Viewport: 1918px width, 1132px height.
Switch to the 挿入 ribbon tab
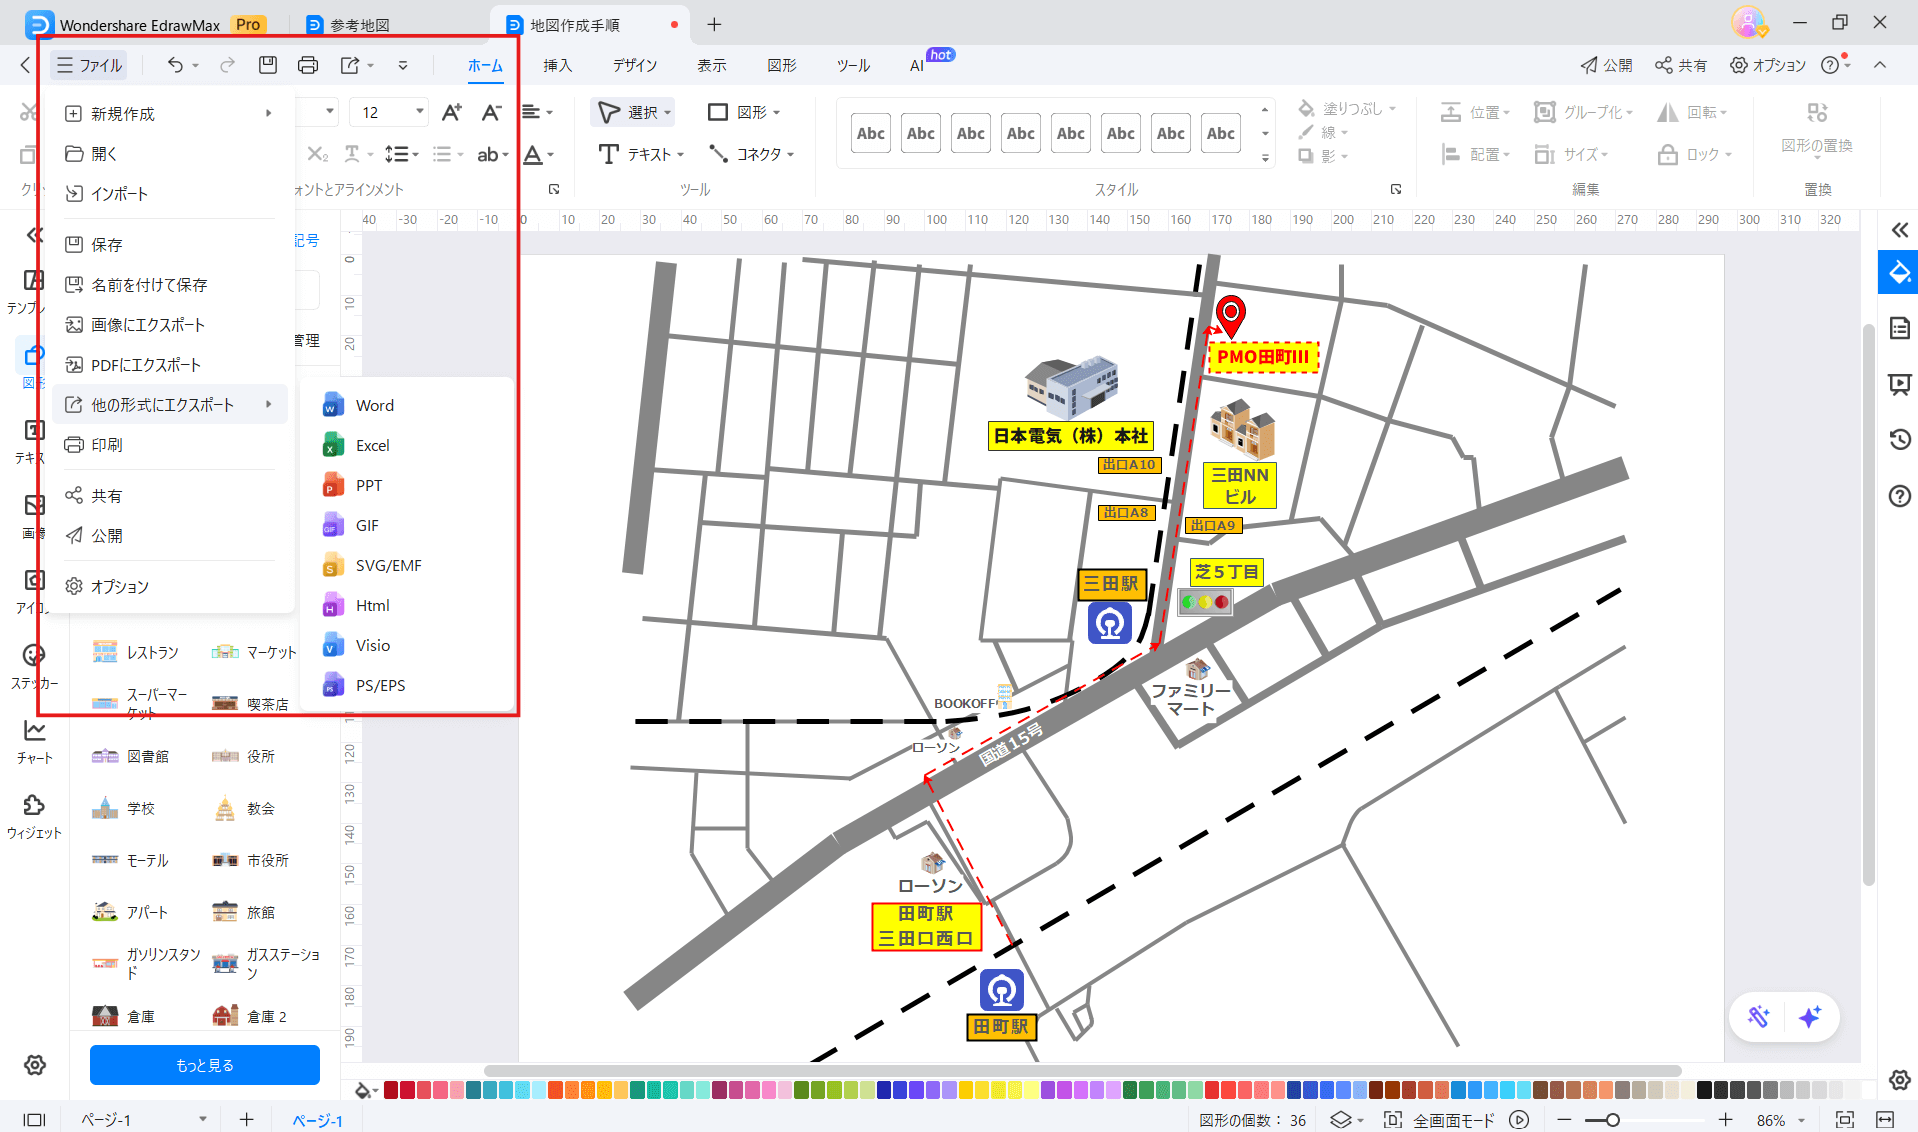(557, 65)
